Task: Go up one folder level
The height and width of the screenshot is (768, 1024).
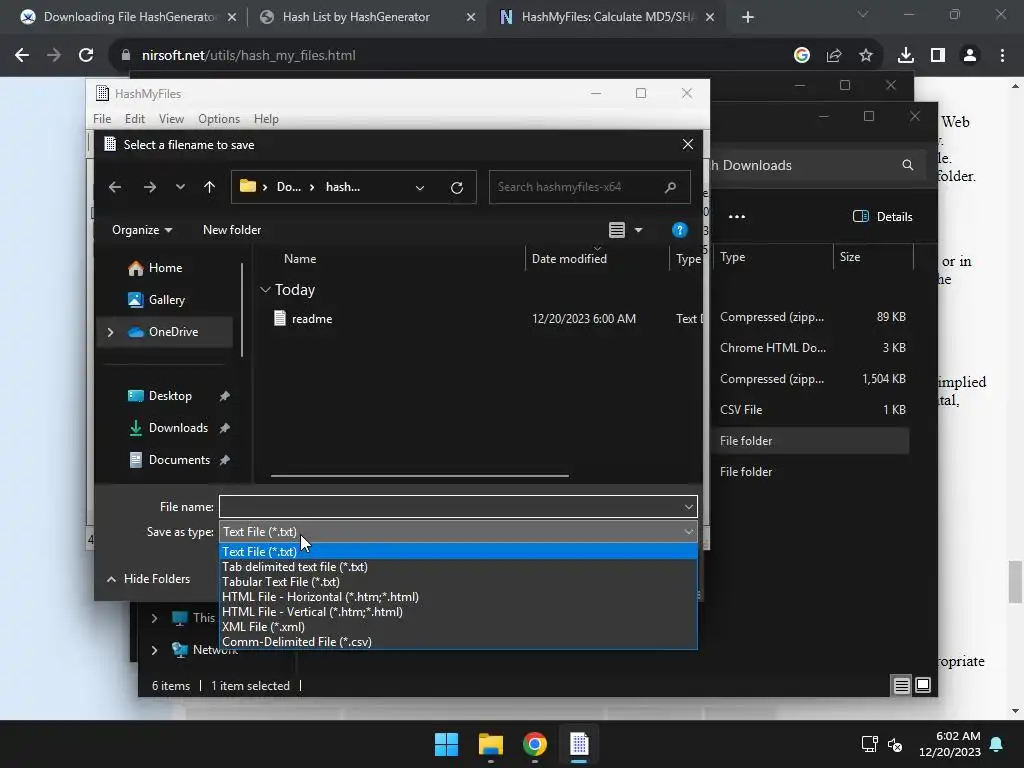Action: (x=209, y=187)
